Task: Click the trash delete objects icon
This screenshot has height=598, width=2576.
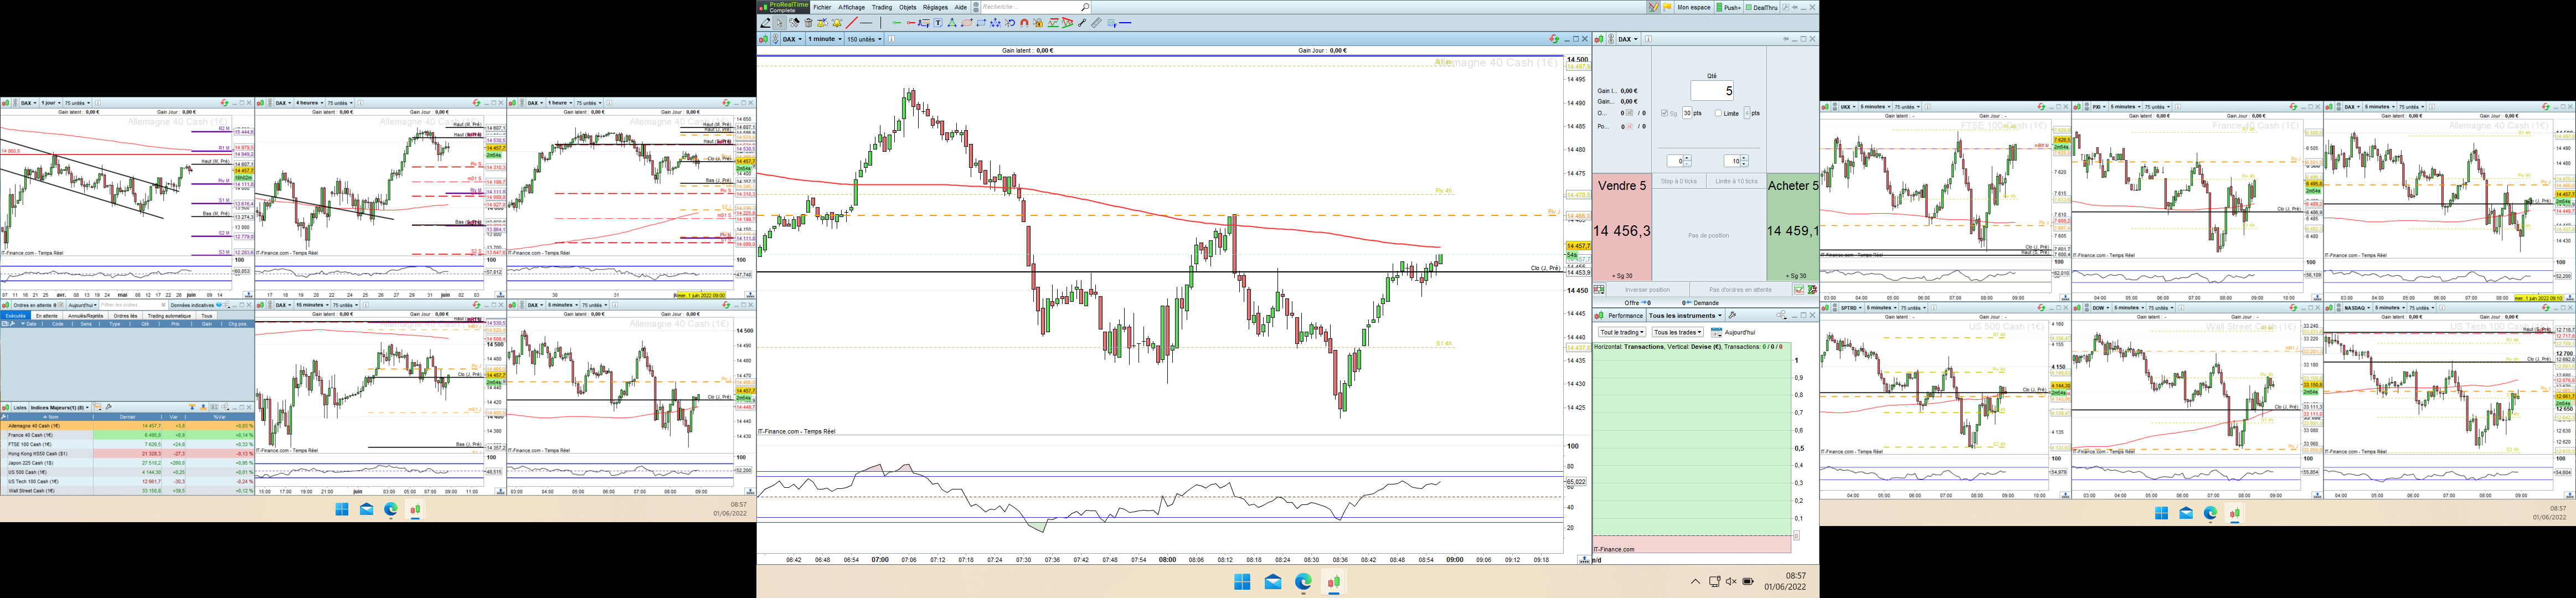Action: 808,23
